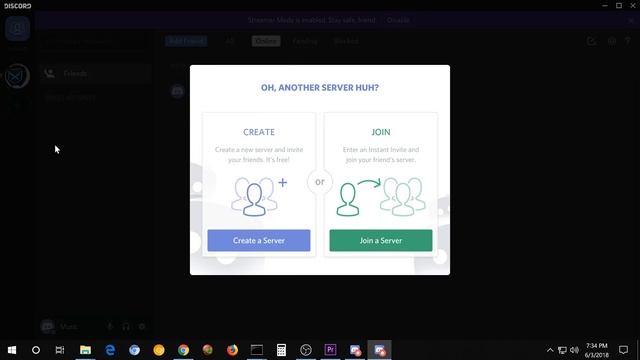The image size is (640, 360).
Task: Click the join-server people illustration
Action: (x=381, y=196)
